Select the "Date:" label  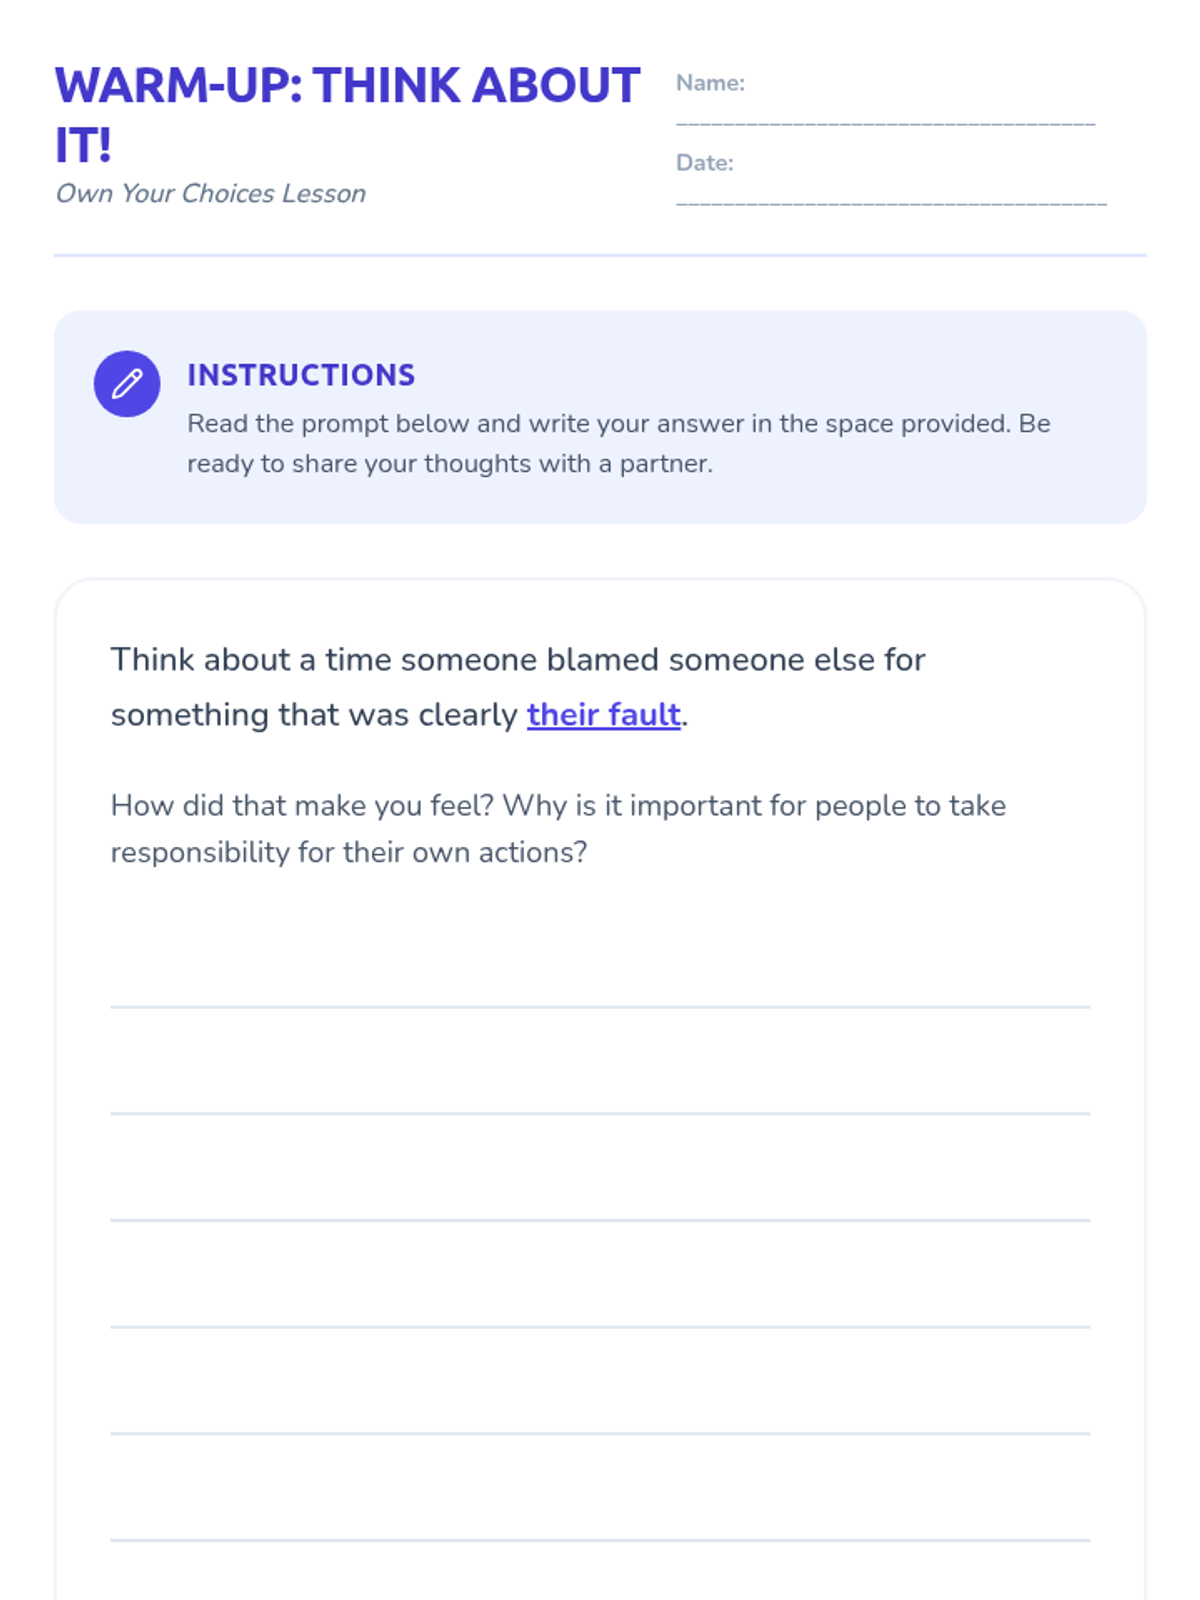point(705,163)
